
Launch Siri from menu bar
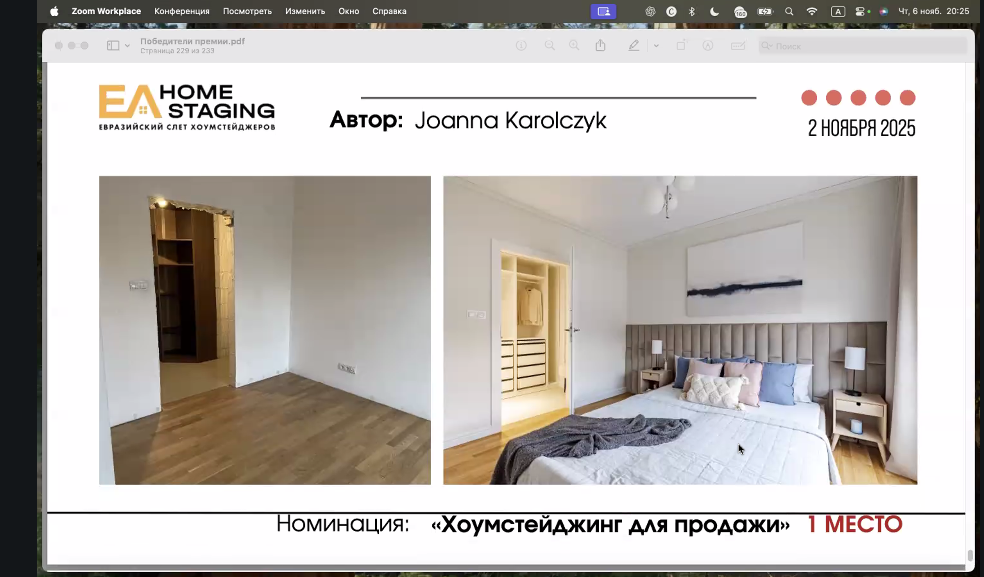[x=884, y=11]
